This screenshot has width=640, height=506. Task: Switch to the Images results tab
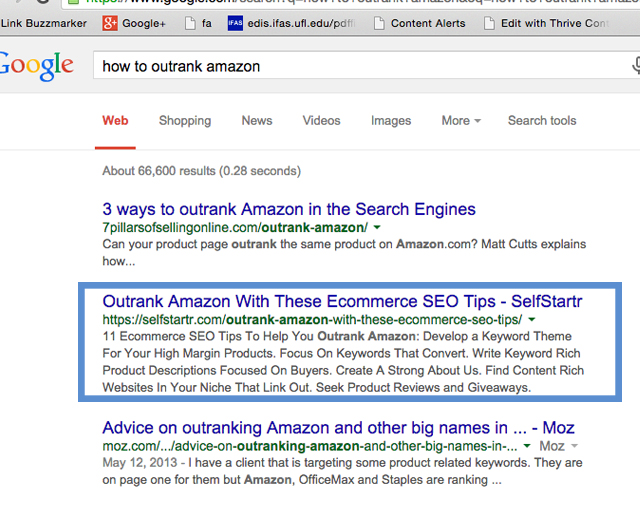391,121
